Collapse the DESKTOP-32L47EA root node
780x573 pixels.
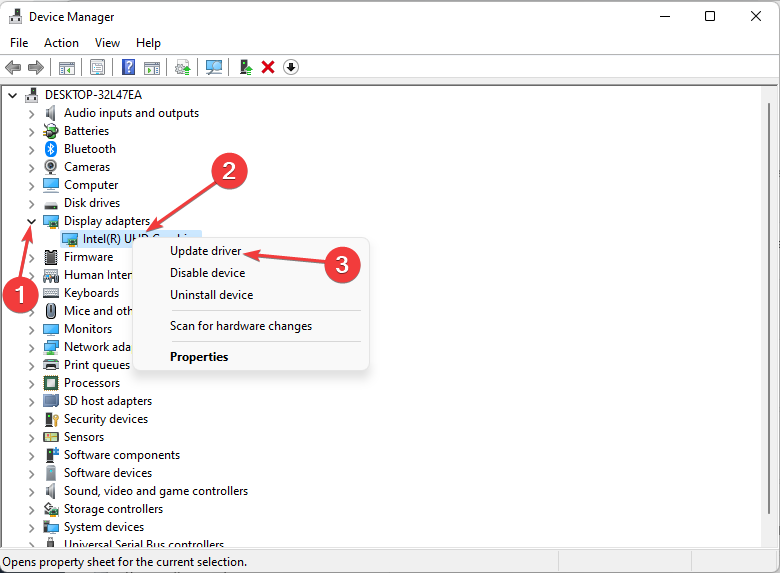click(x=12, y=95)
